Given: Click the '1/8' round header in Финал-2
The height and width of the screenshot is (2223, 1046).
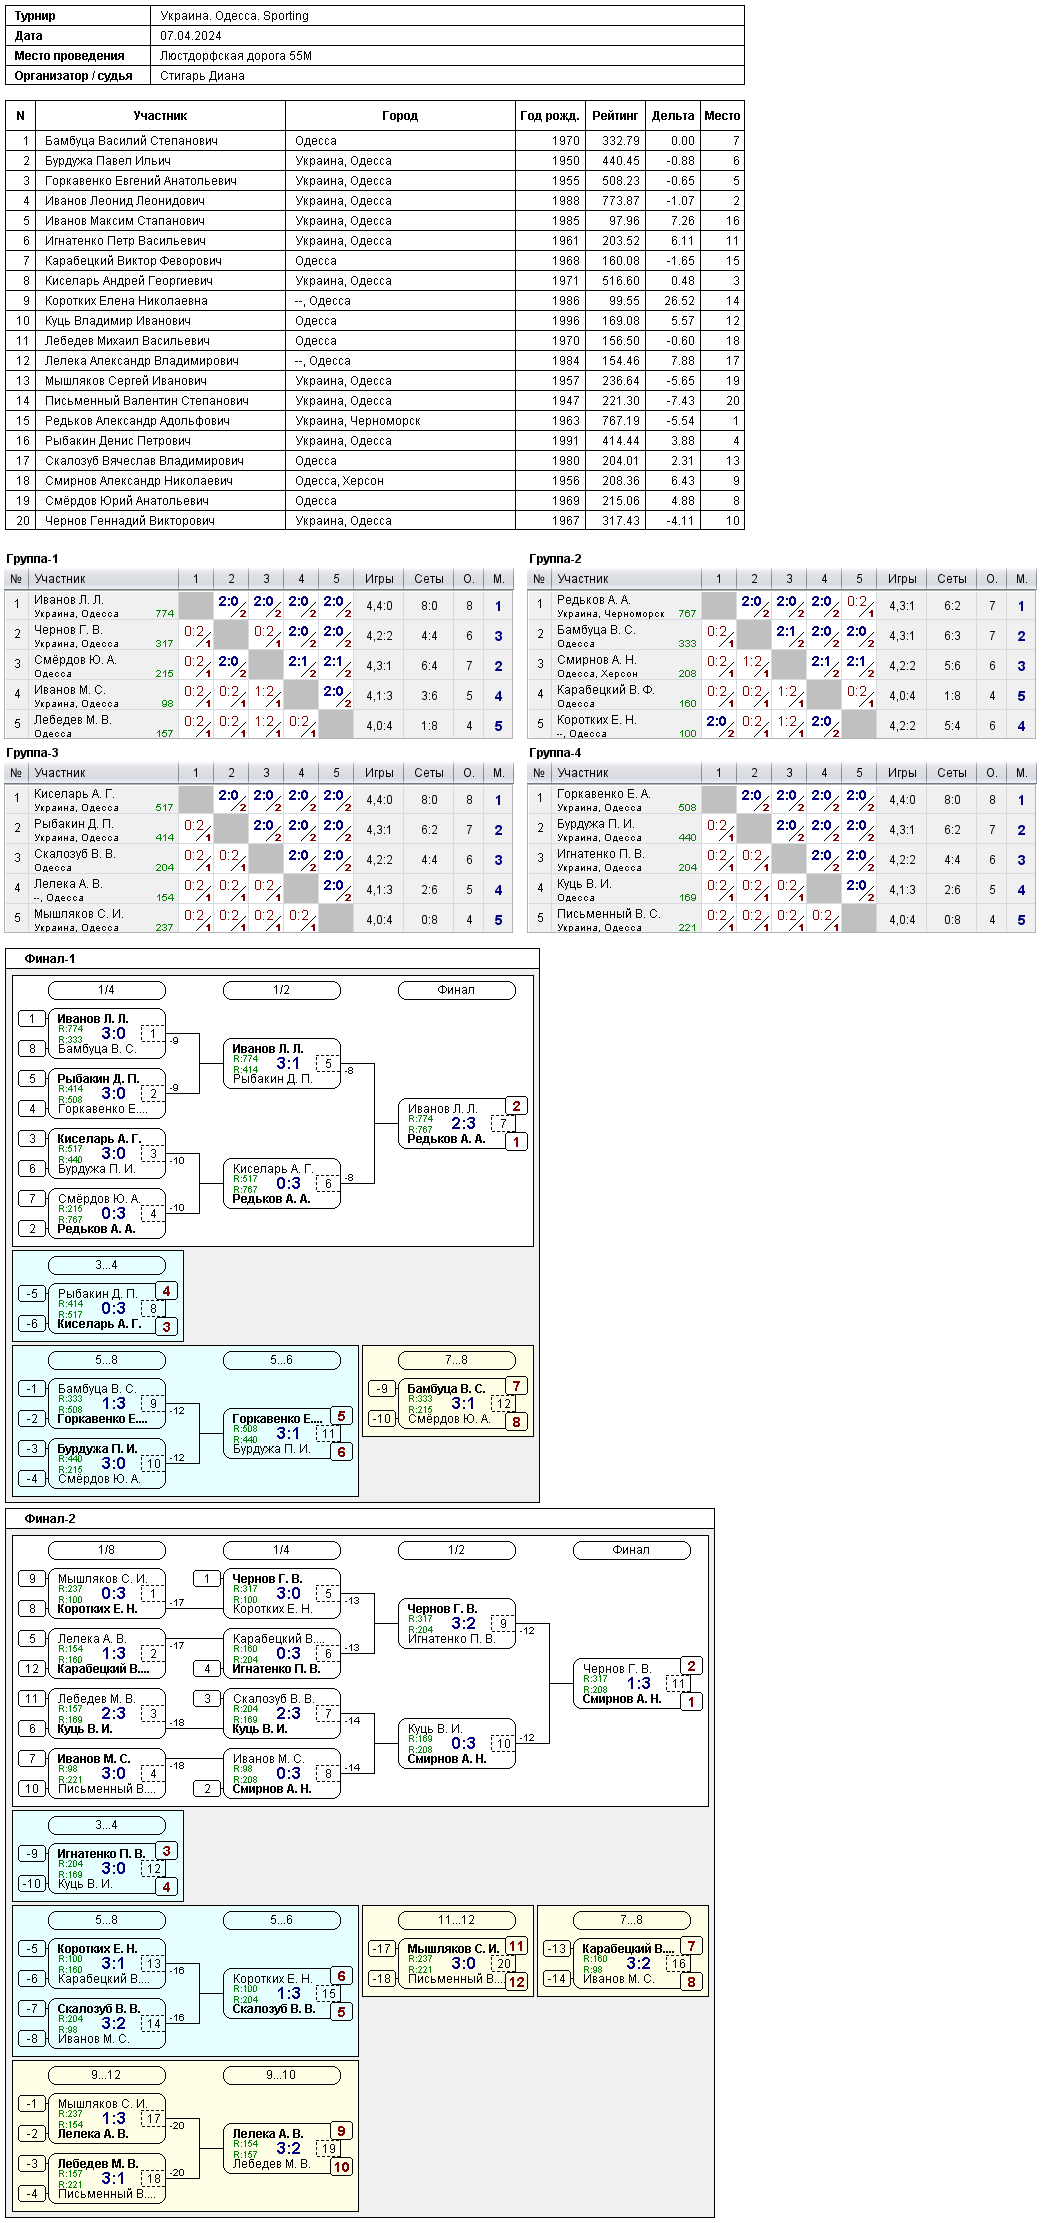Looking at the screenshot, I should tap(106, 1550).
